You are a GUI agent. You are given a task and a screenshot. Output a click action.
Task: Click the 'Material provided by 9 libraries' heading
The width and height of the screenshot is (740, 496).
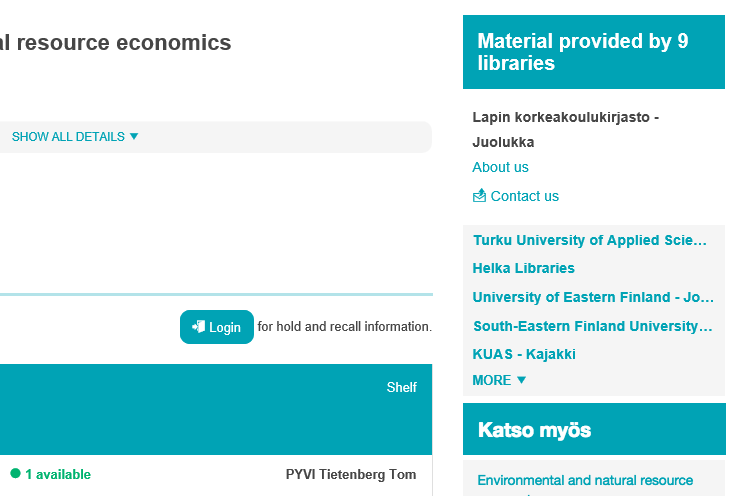click(583, 52)
